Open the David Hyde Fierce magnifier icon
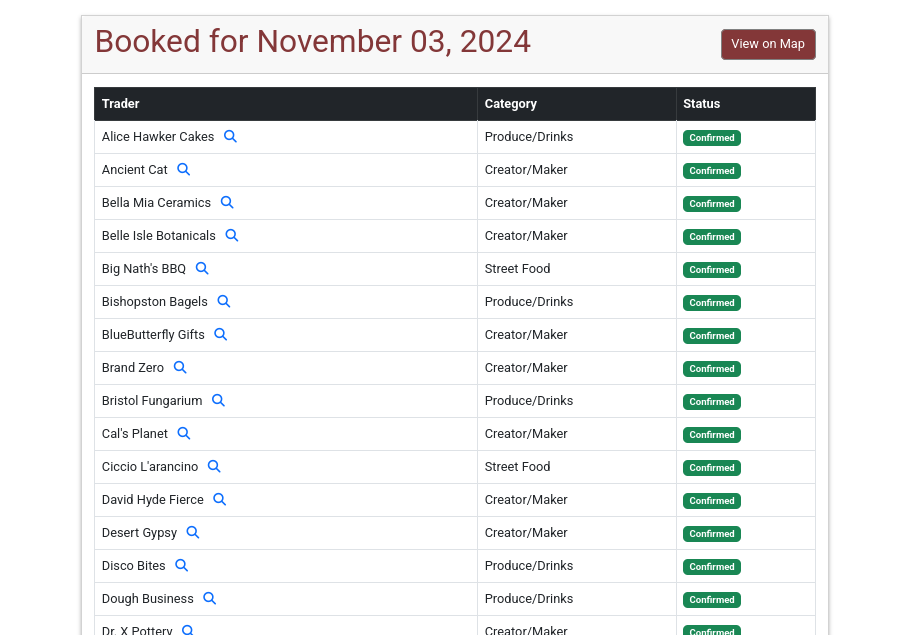Viewport: 901px width, 635px height. tap(220, 499)
